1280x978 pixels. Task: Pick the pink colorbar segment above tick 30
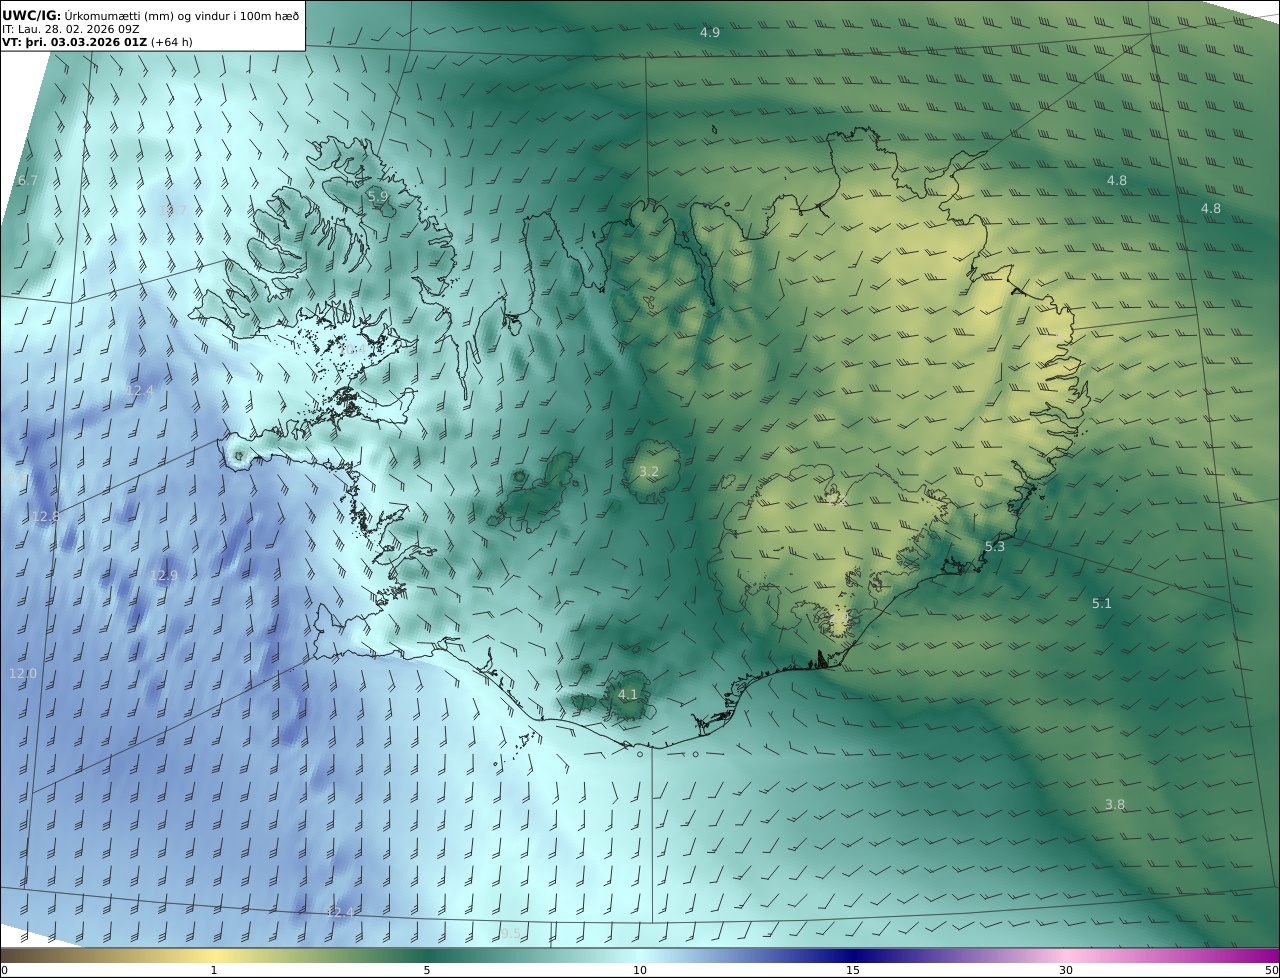[x=1066, y=955]
